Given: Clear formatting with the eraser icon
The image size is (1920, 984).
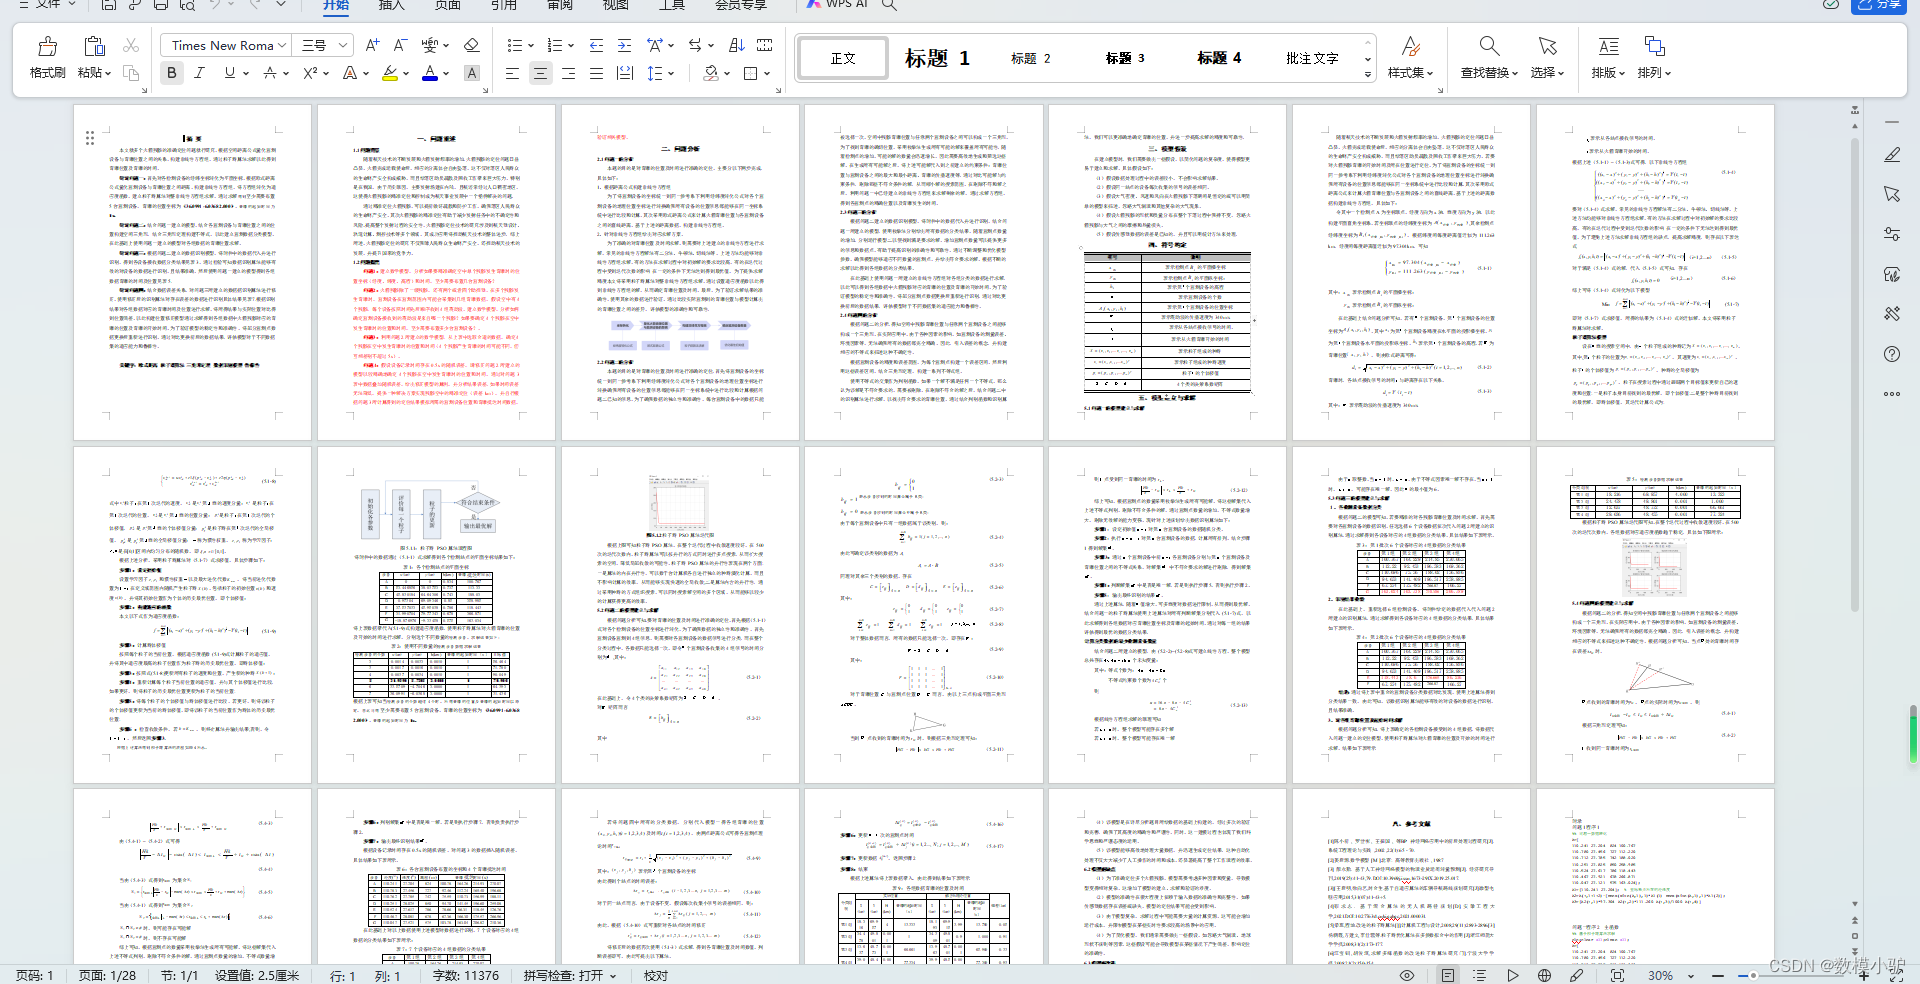Looking at the screenshot, I should (x=472, y=45).
